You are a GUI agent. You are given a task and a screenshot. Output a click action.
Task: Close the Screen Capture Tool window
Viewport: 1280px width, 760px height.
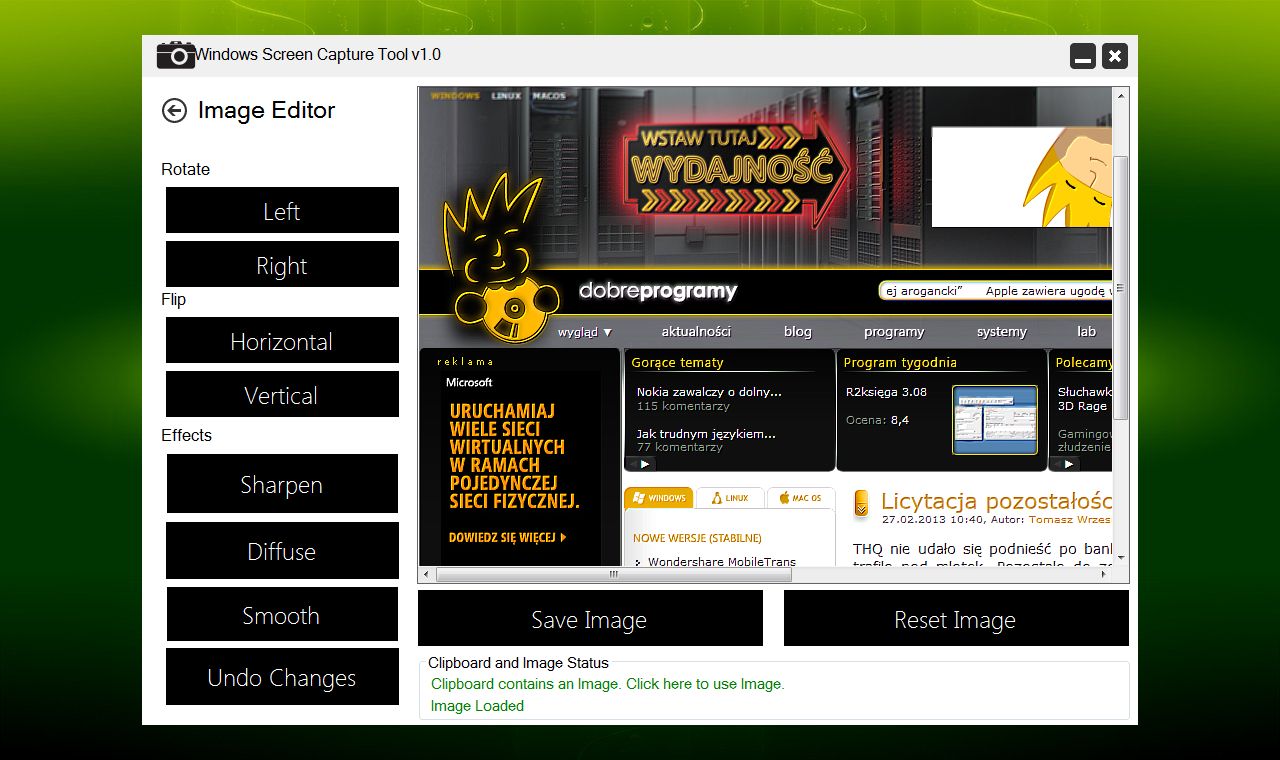[1115, 56]
